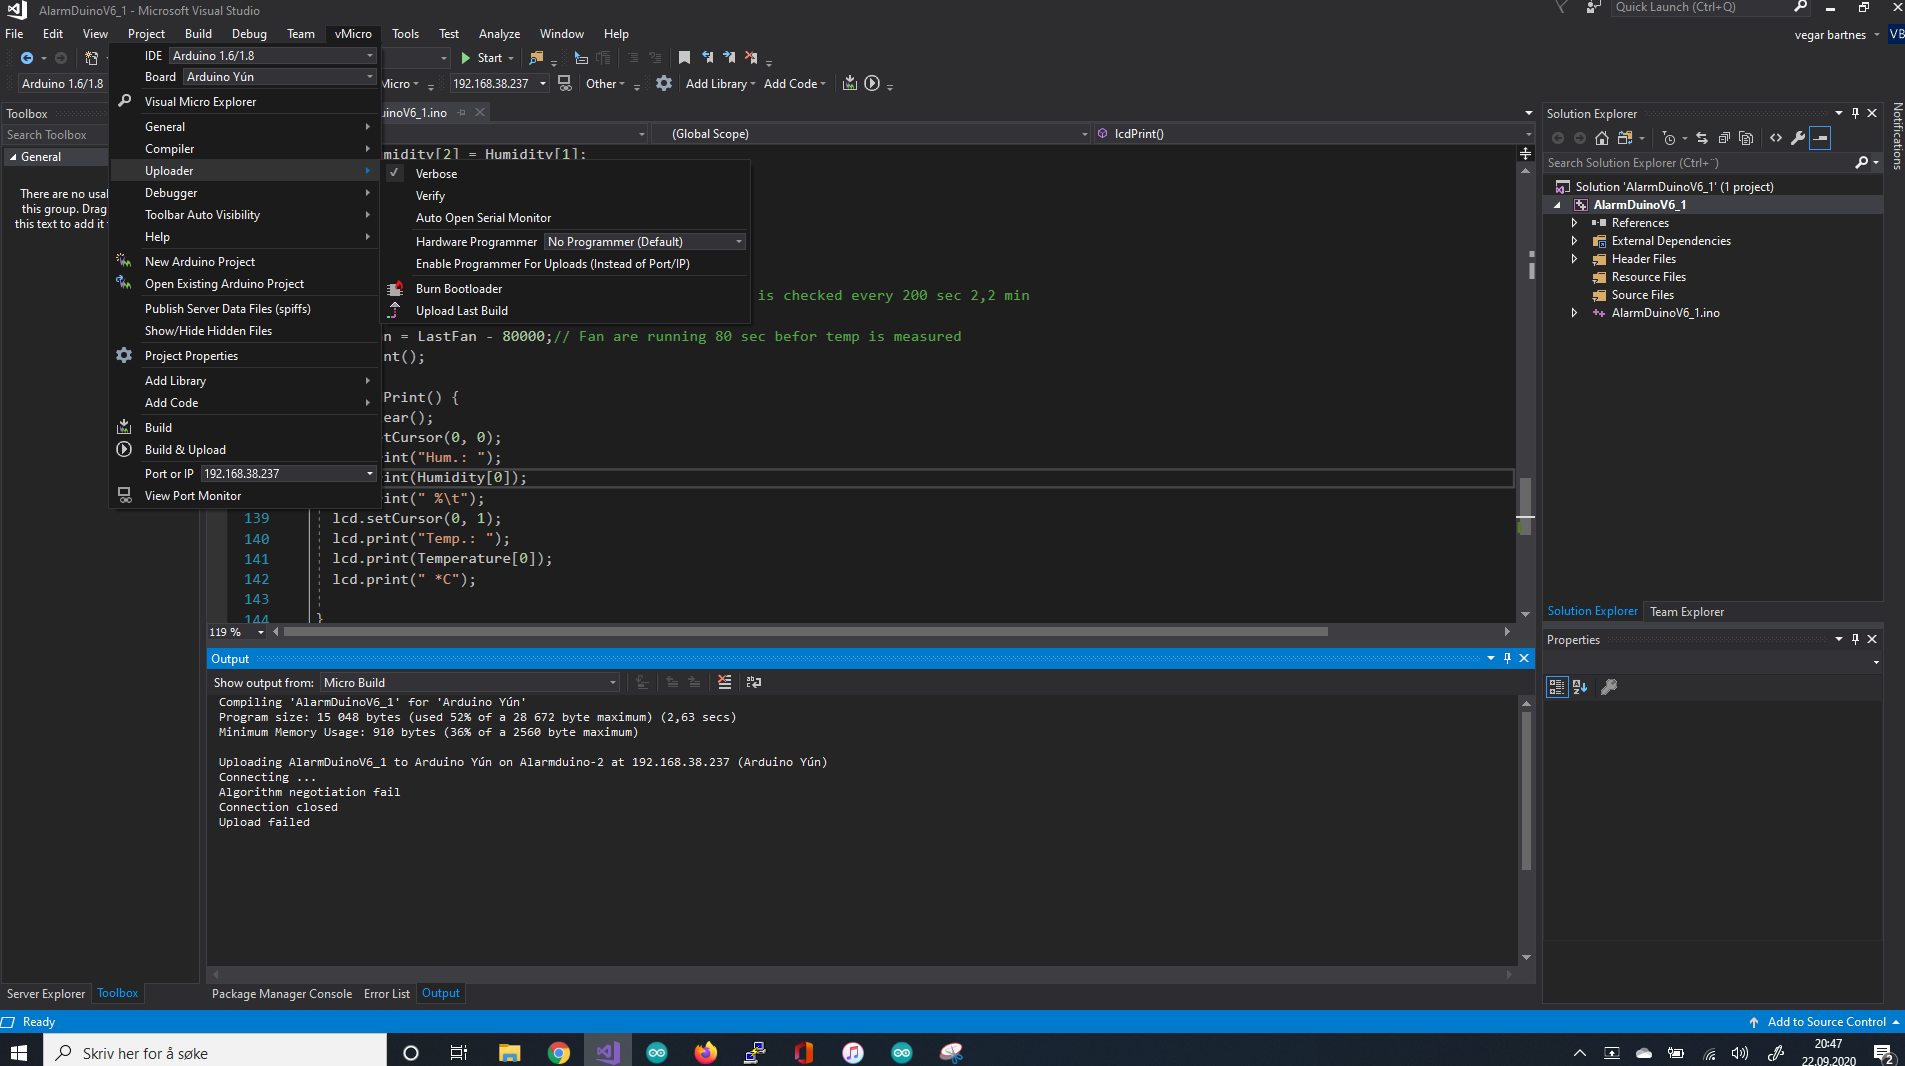Open the Debug menu

pos(249,34)
